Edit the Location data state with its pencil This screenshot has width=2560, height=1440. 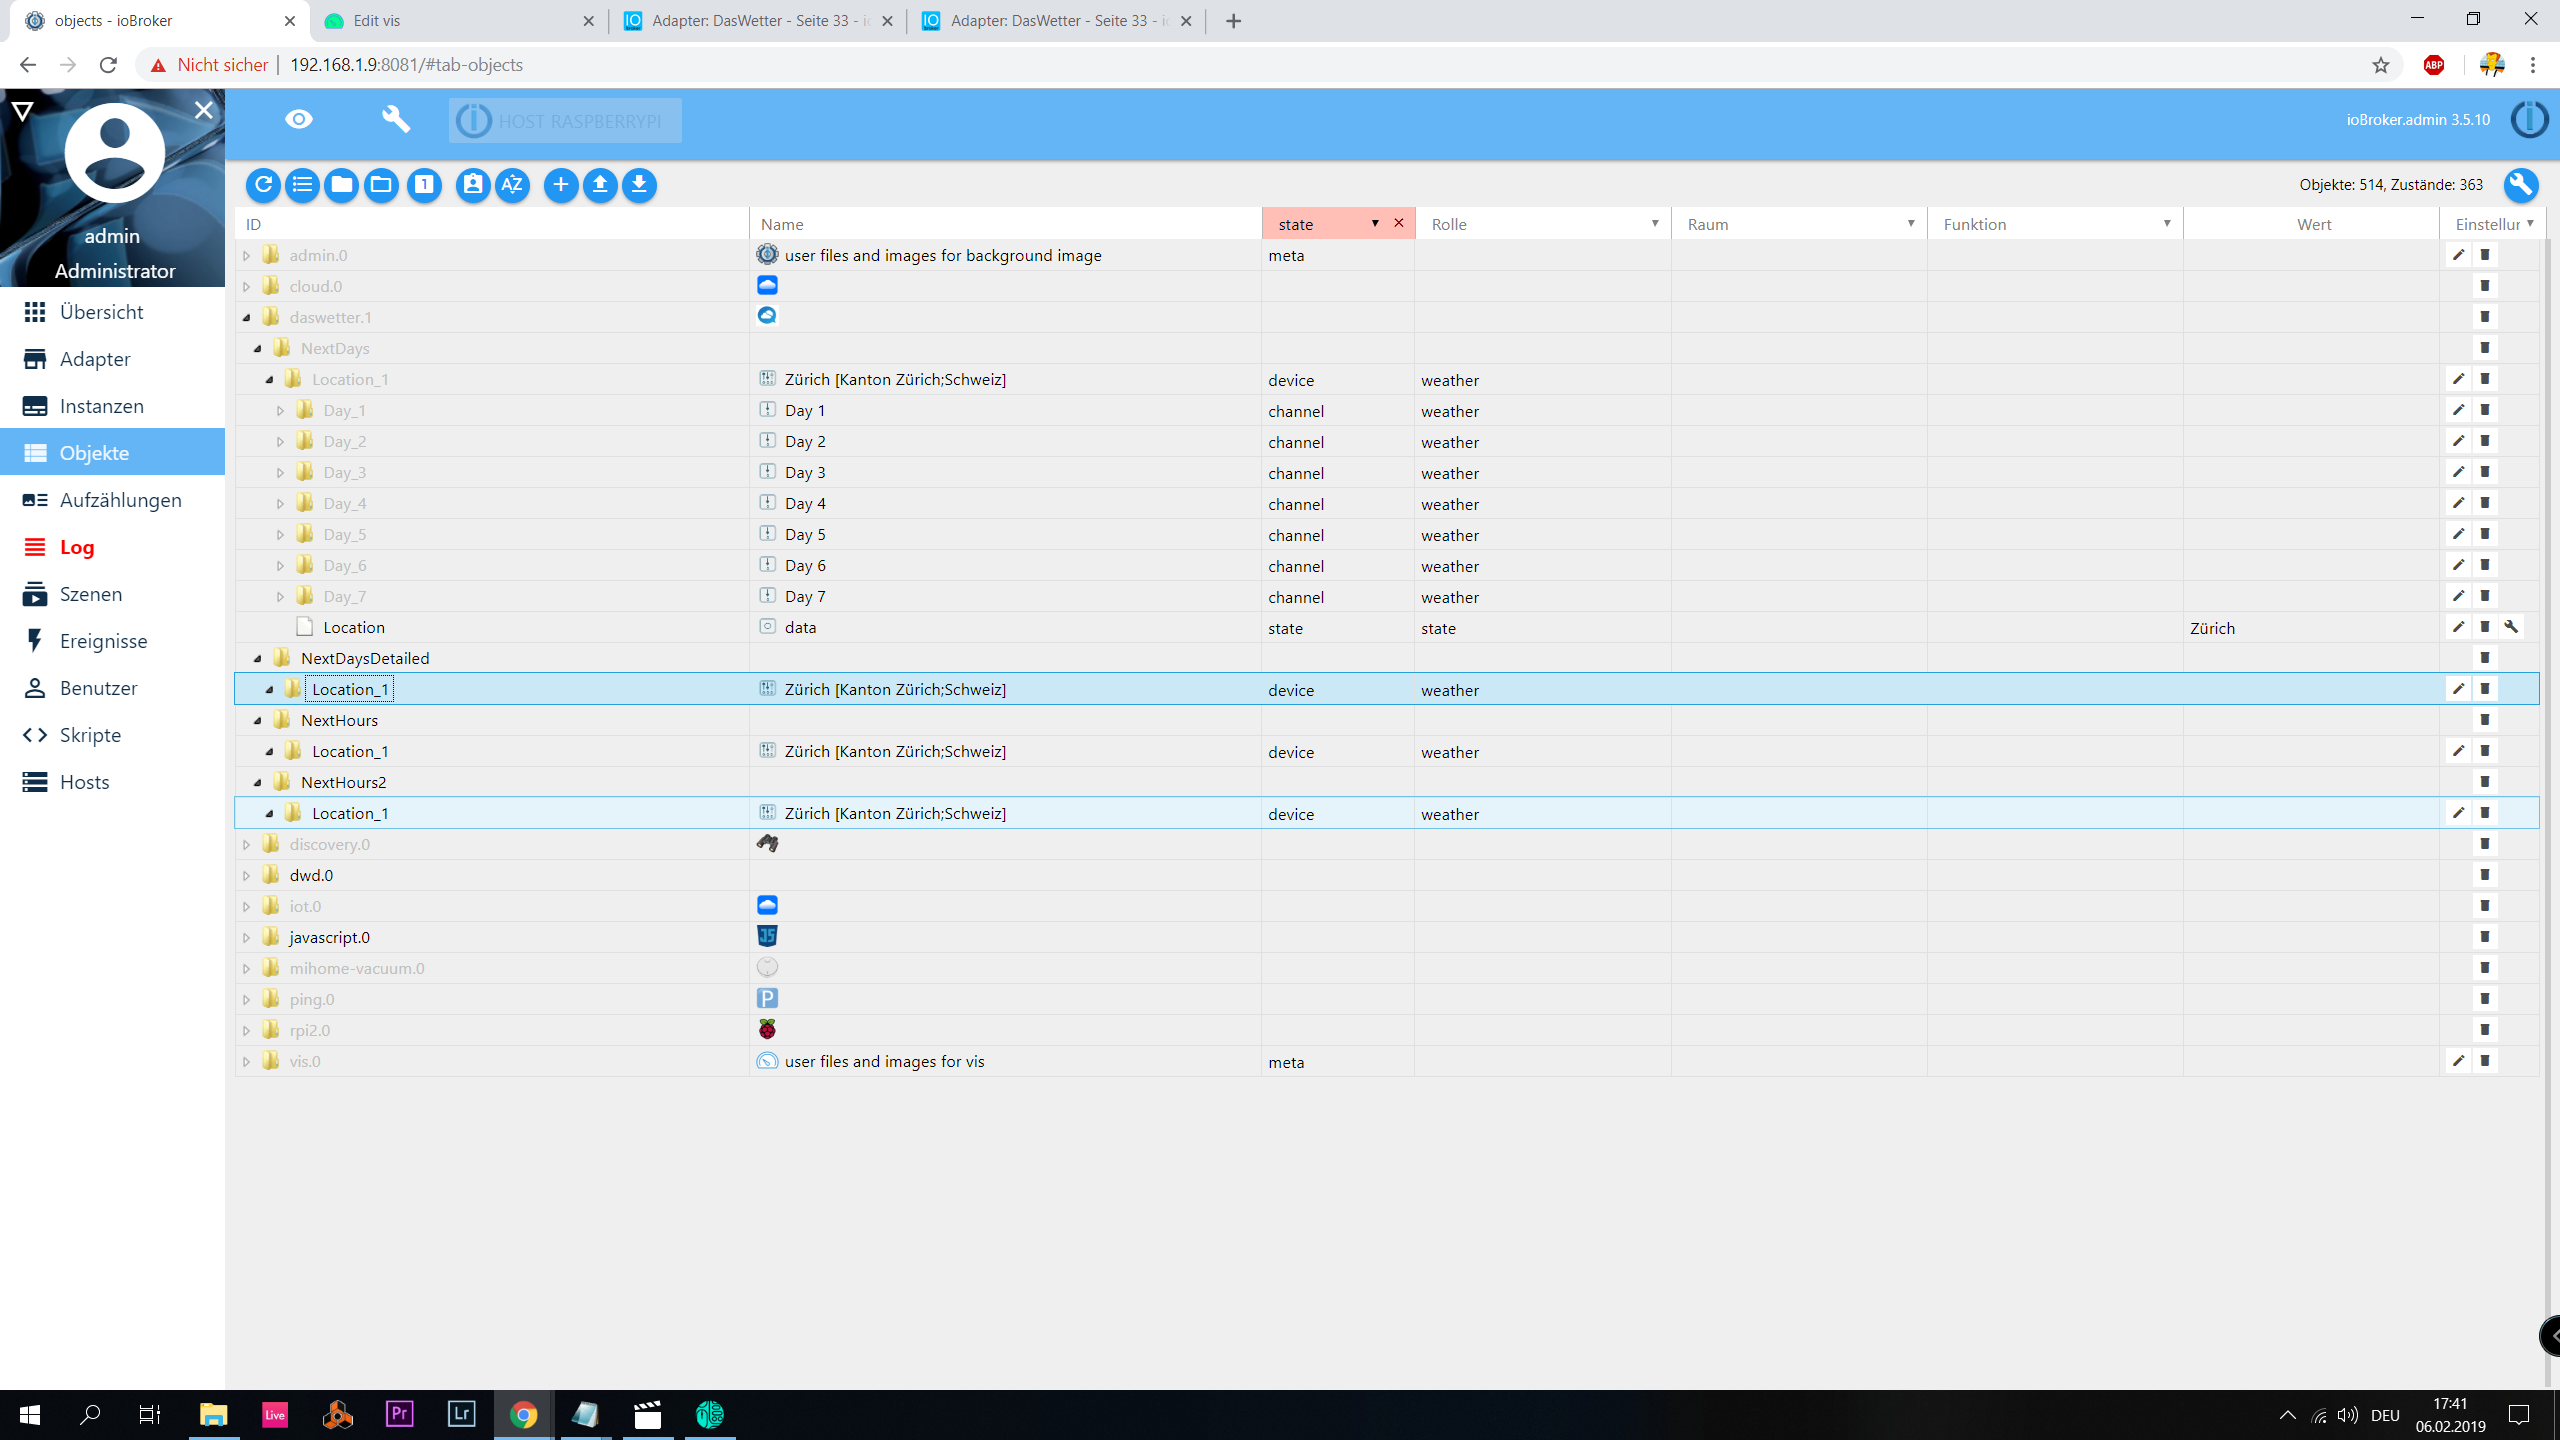(2458, 627)
